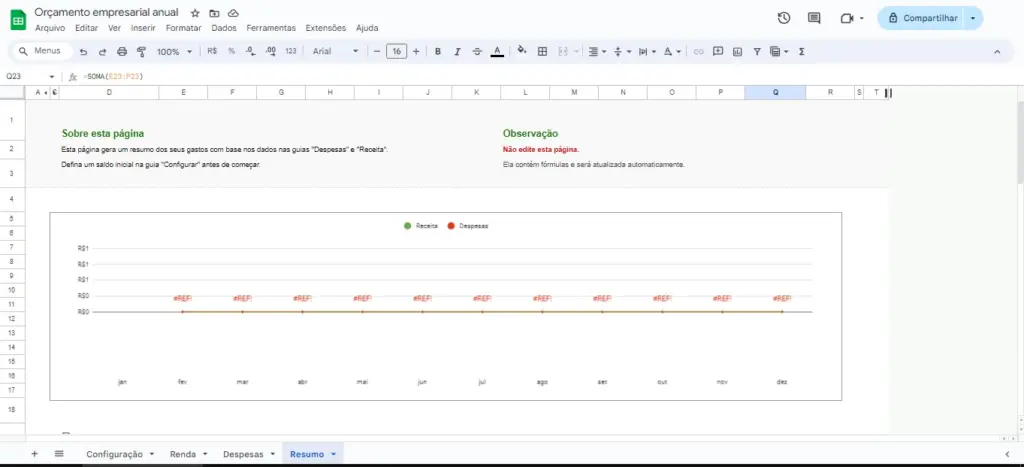Open horizontal align dropdown

coord(597,51)
